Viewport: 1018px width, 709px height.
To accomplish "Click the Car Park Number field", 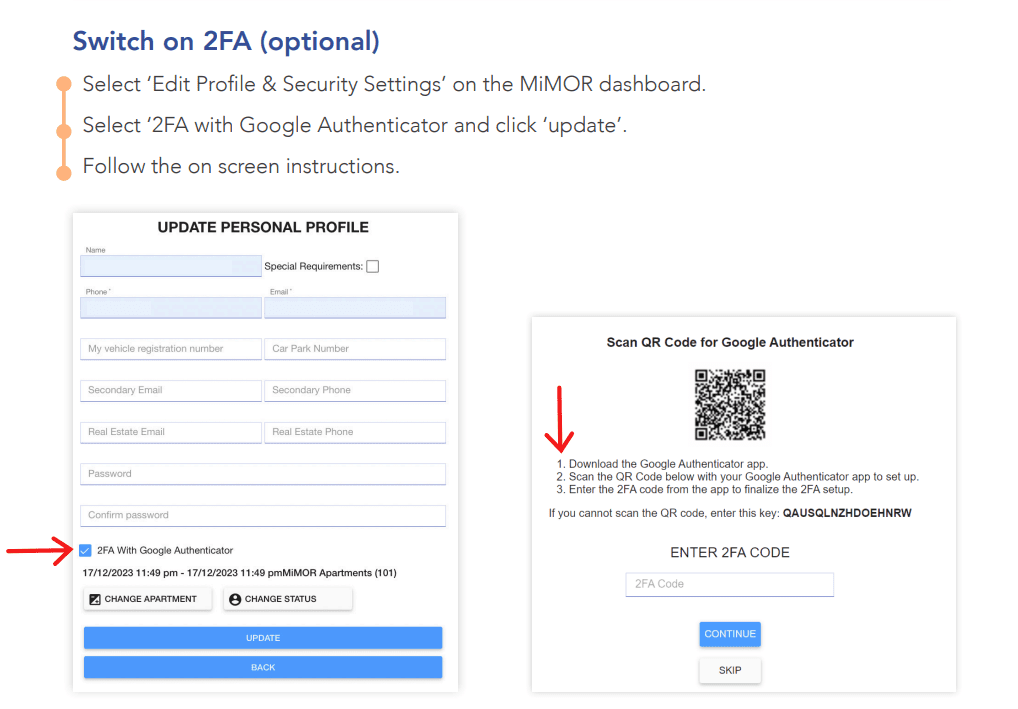I will tap(355, 349).
